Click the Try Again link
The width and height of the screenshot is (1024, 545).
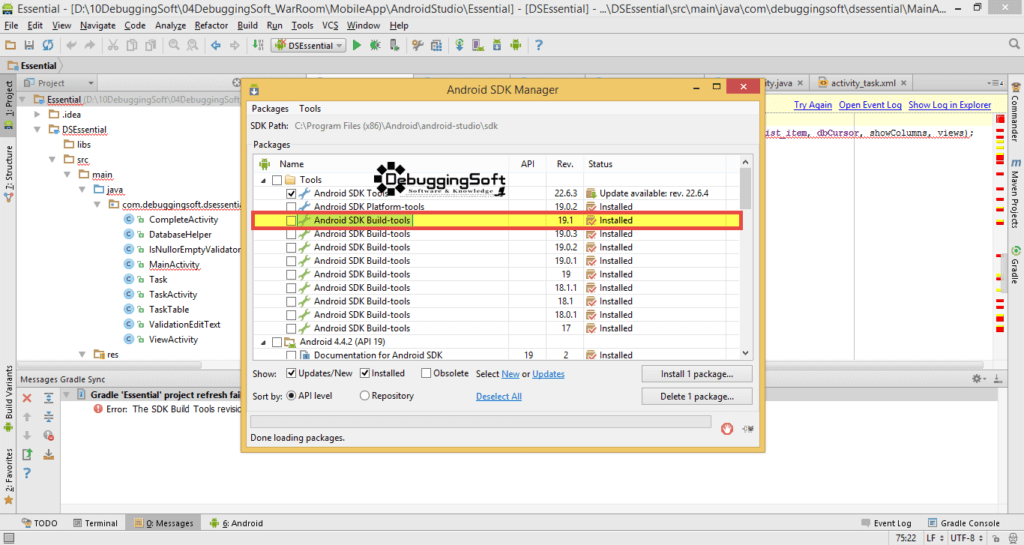812,104
